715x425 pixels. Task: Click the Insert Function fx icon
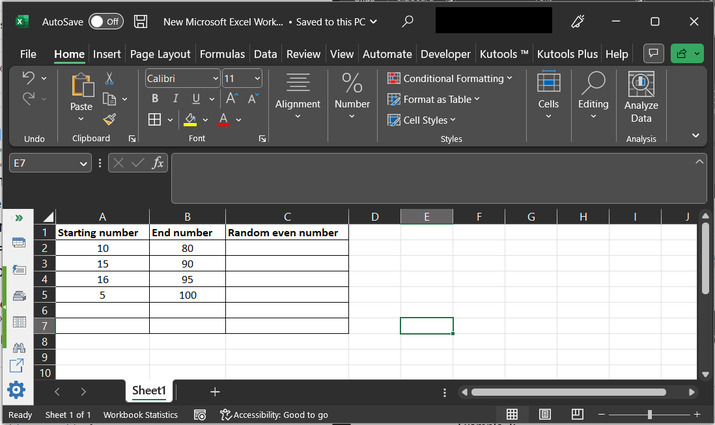[158, 163]
